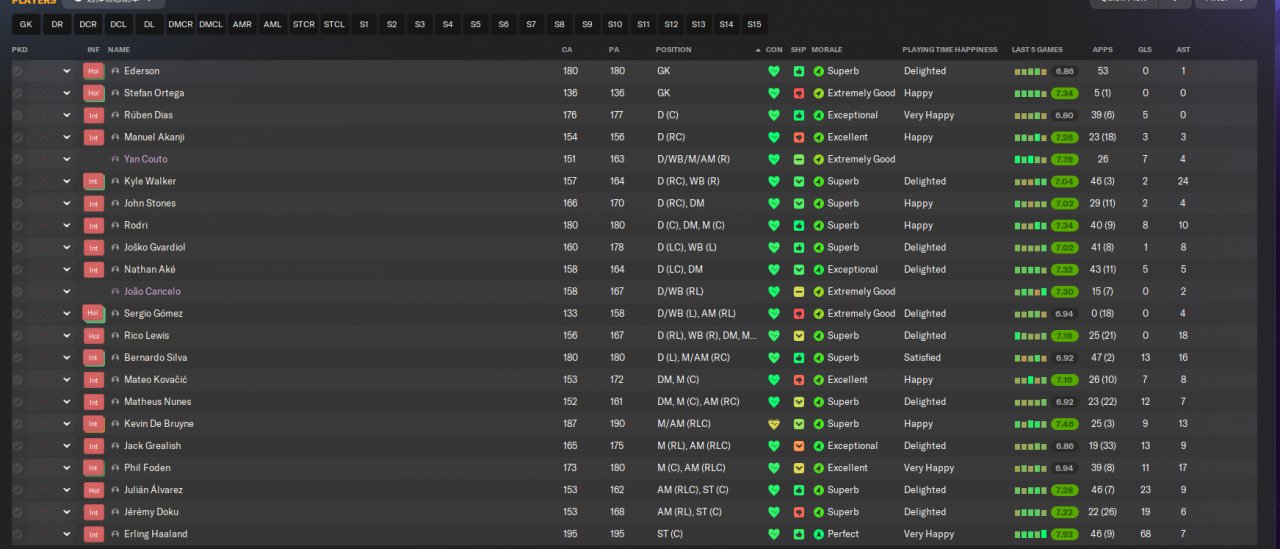The height and width of the screenshot is (549, 1280).
Task: Toggle the picked checkbox for Kyle Walker
Action: (17, 181)
